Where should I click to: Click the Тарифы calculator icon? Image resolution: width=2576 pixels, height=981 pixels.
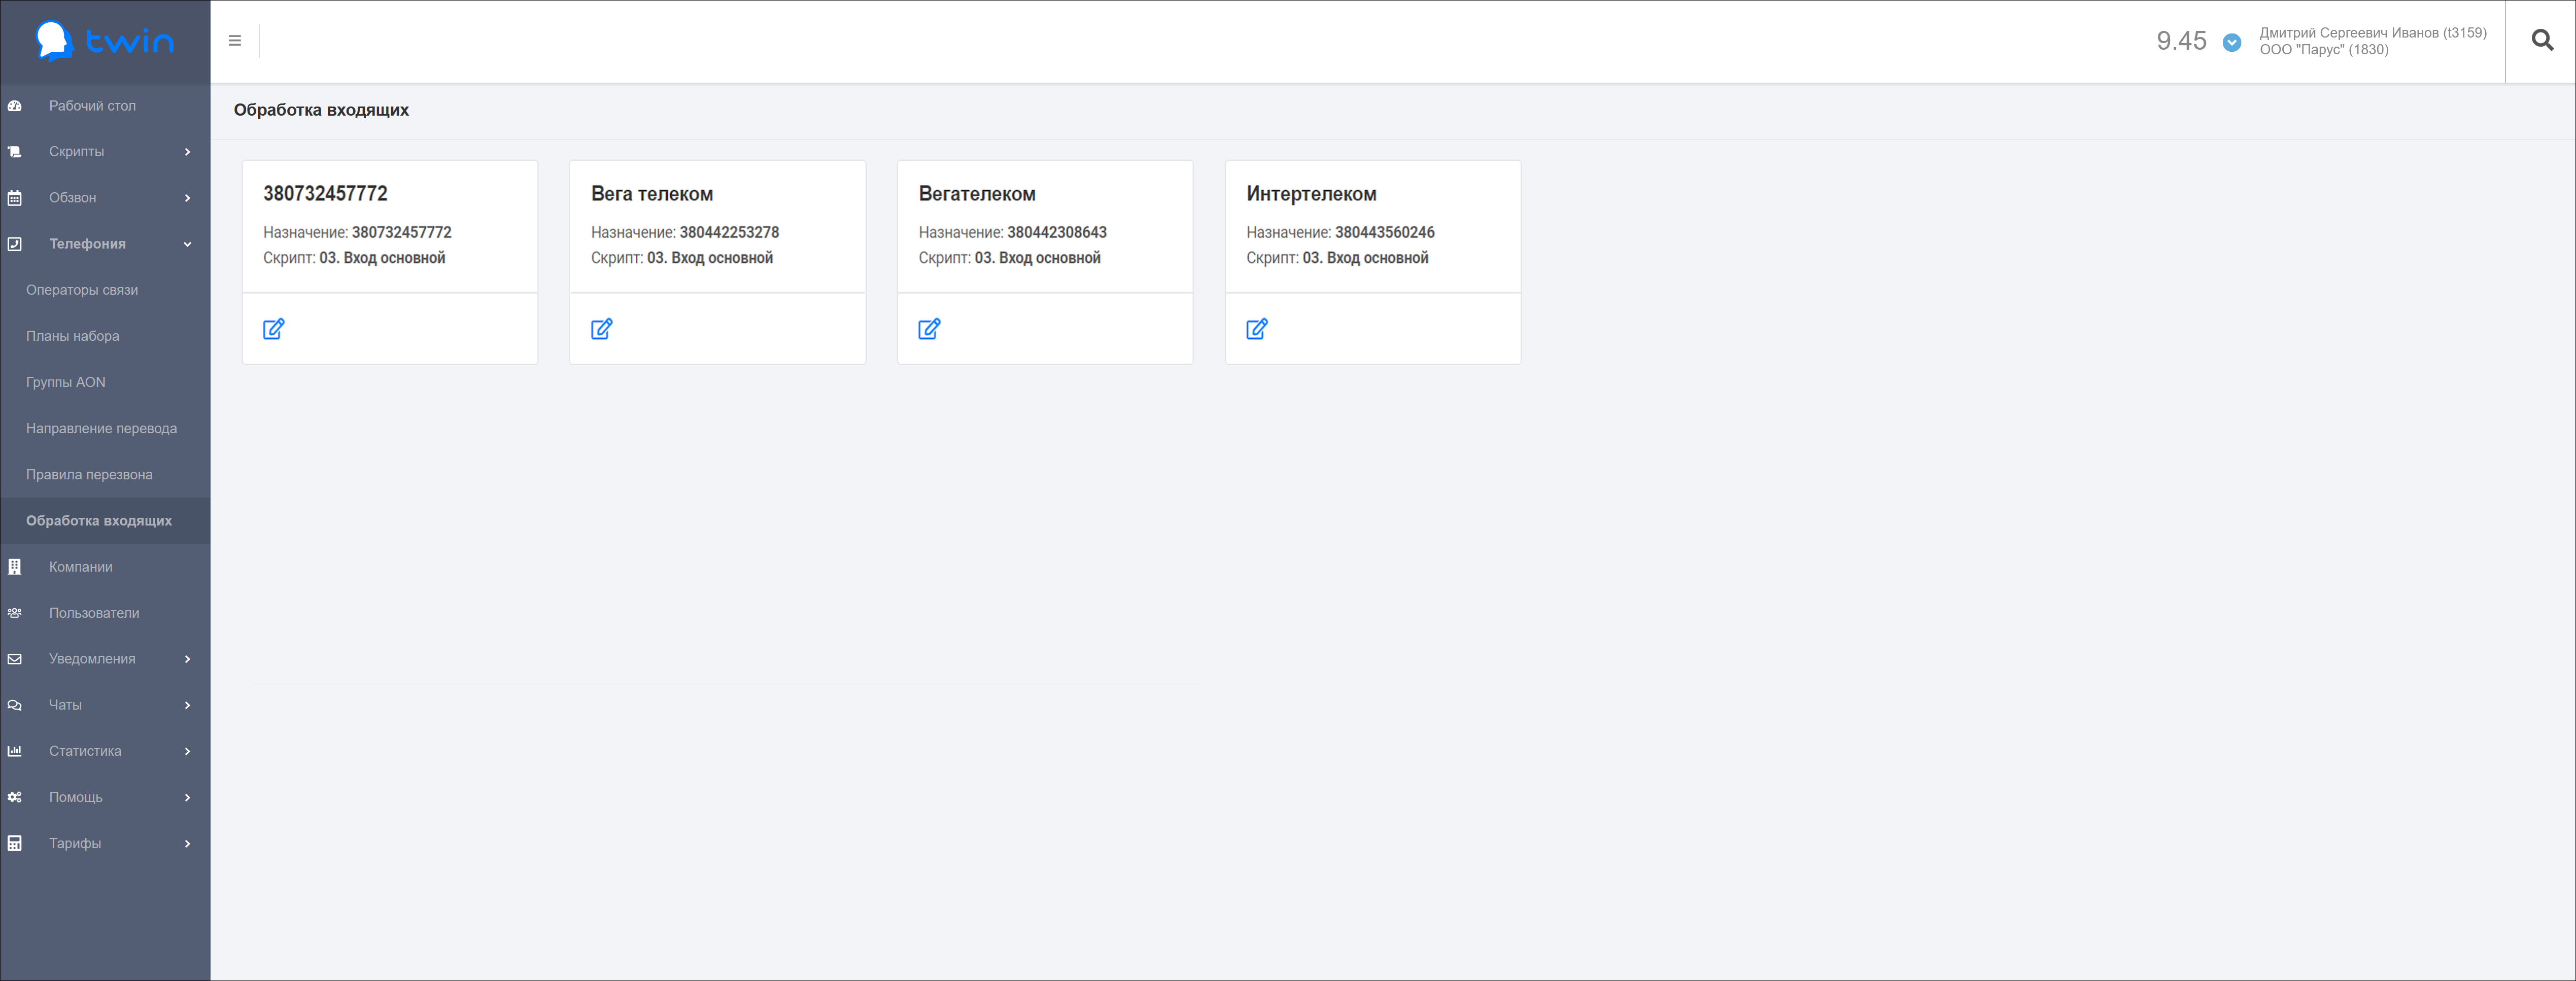[x=15, y=843]
